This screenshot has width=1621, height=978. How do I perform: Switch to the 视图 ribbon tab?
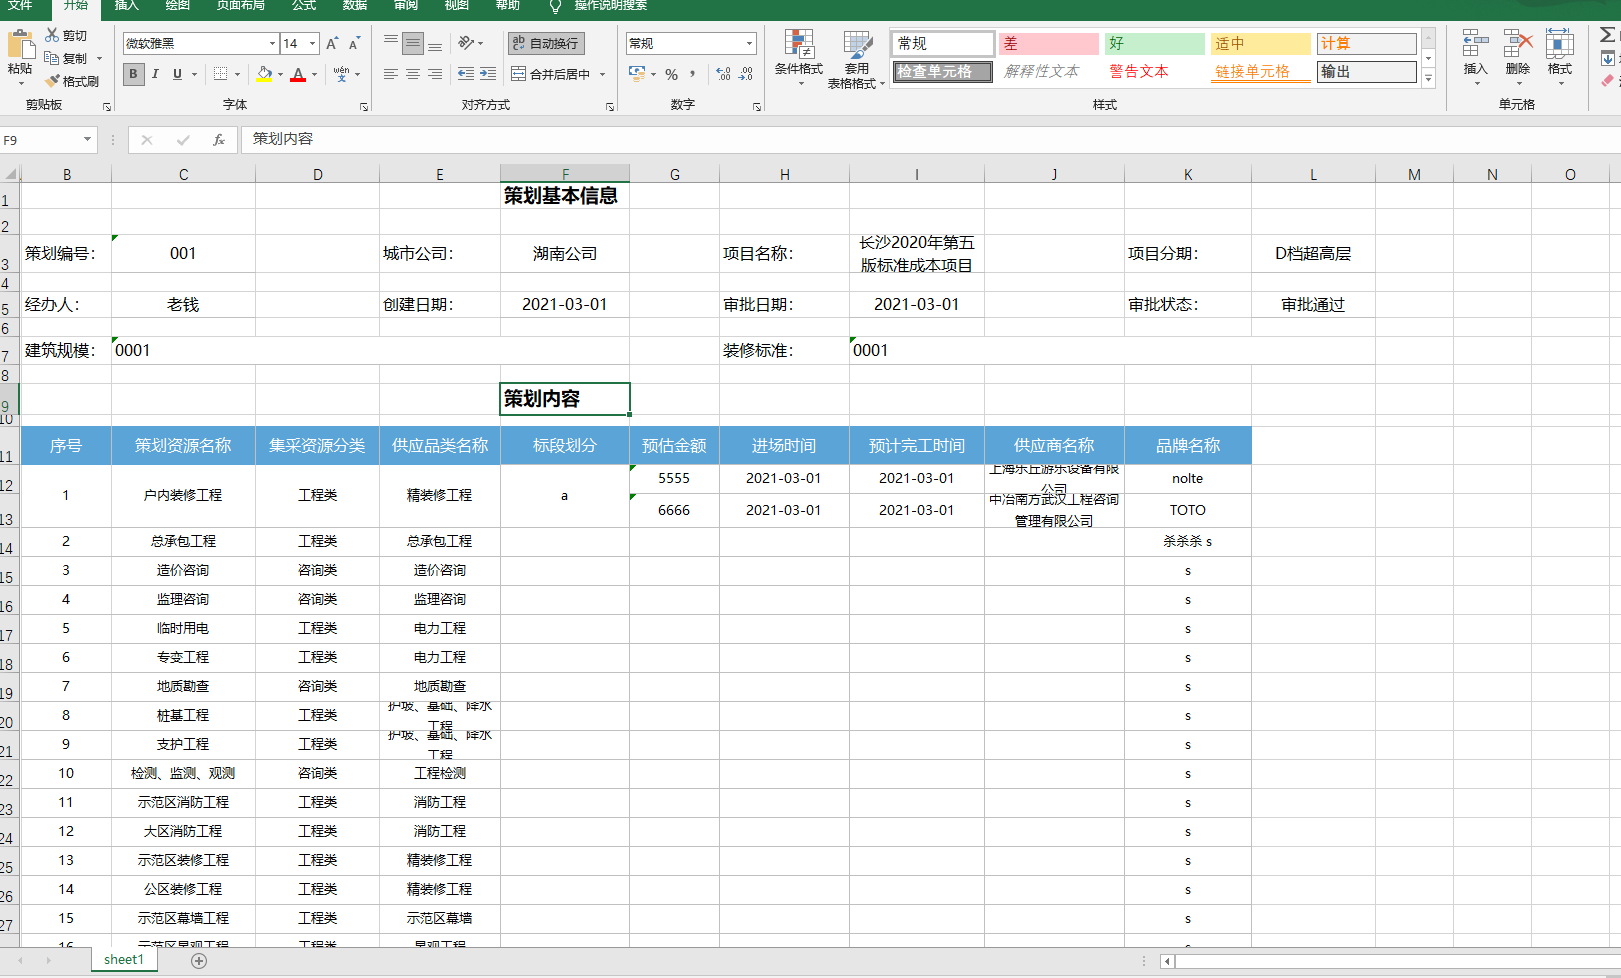pos(457,6)
